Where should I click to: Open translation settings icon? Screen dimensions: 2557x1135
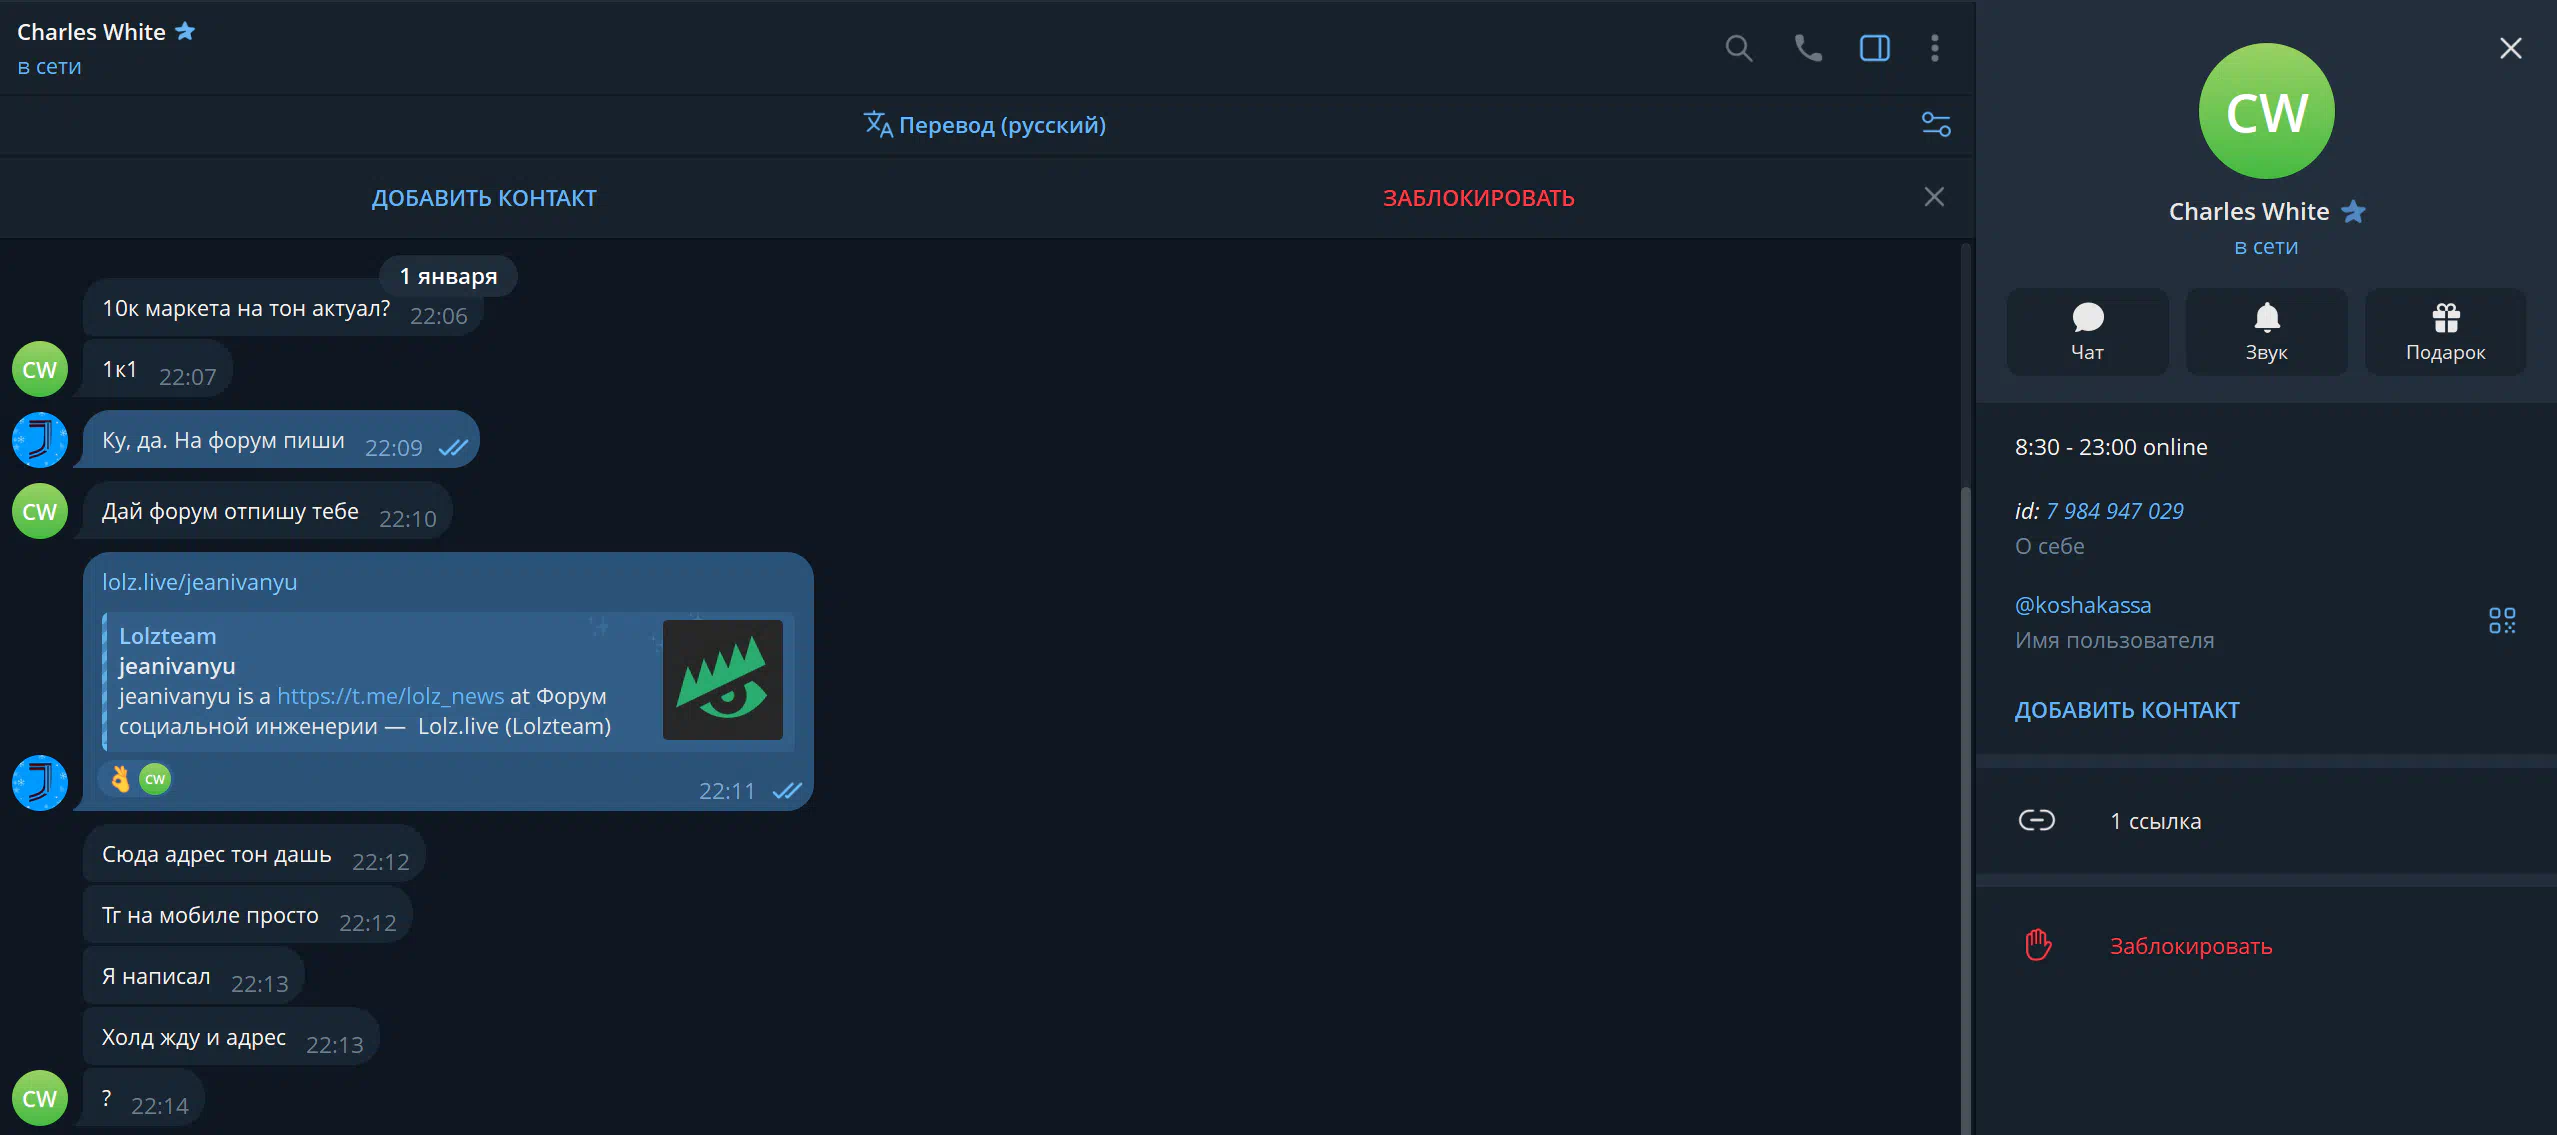1936,125
